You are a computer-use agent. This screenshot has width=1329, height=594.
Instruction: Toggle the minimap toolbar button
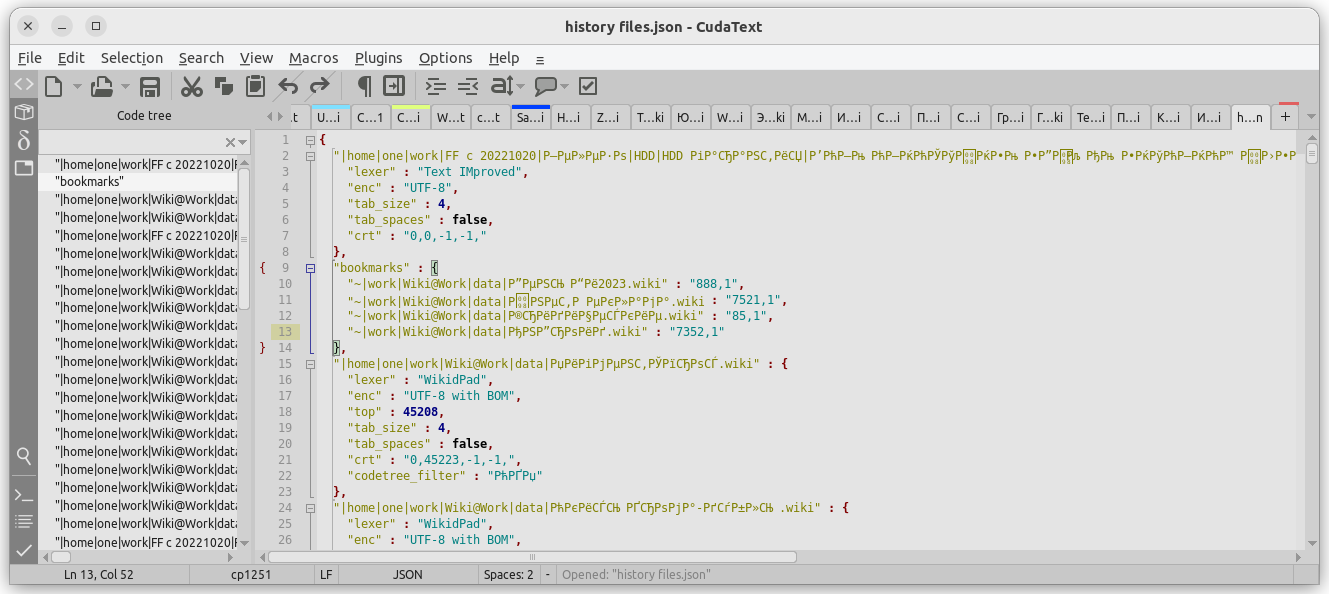(x=394, y=87)
